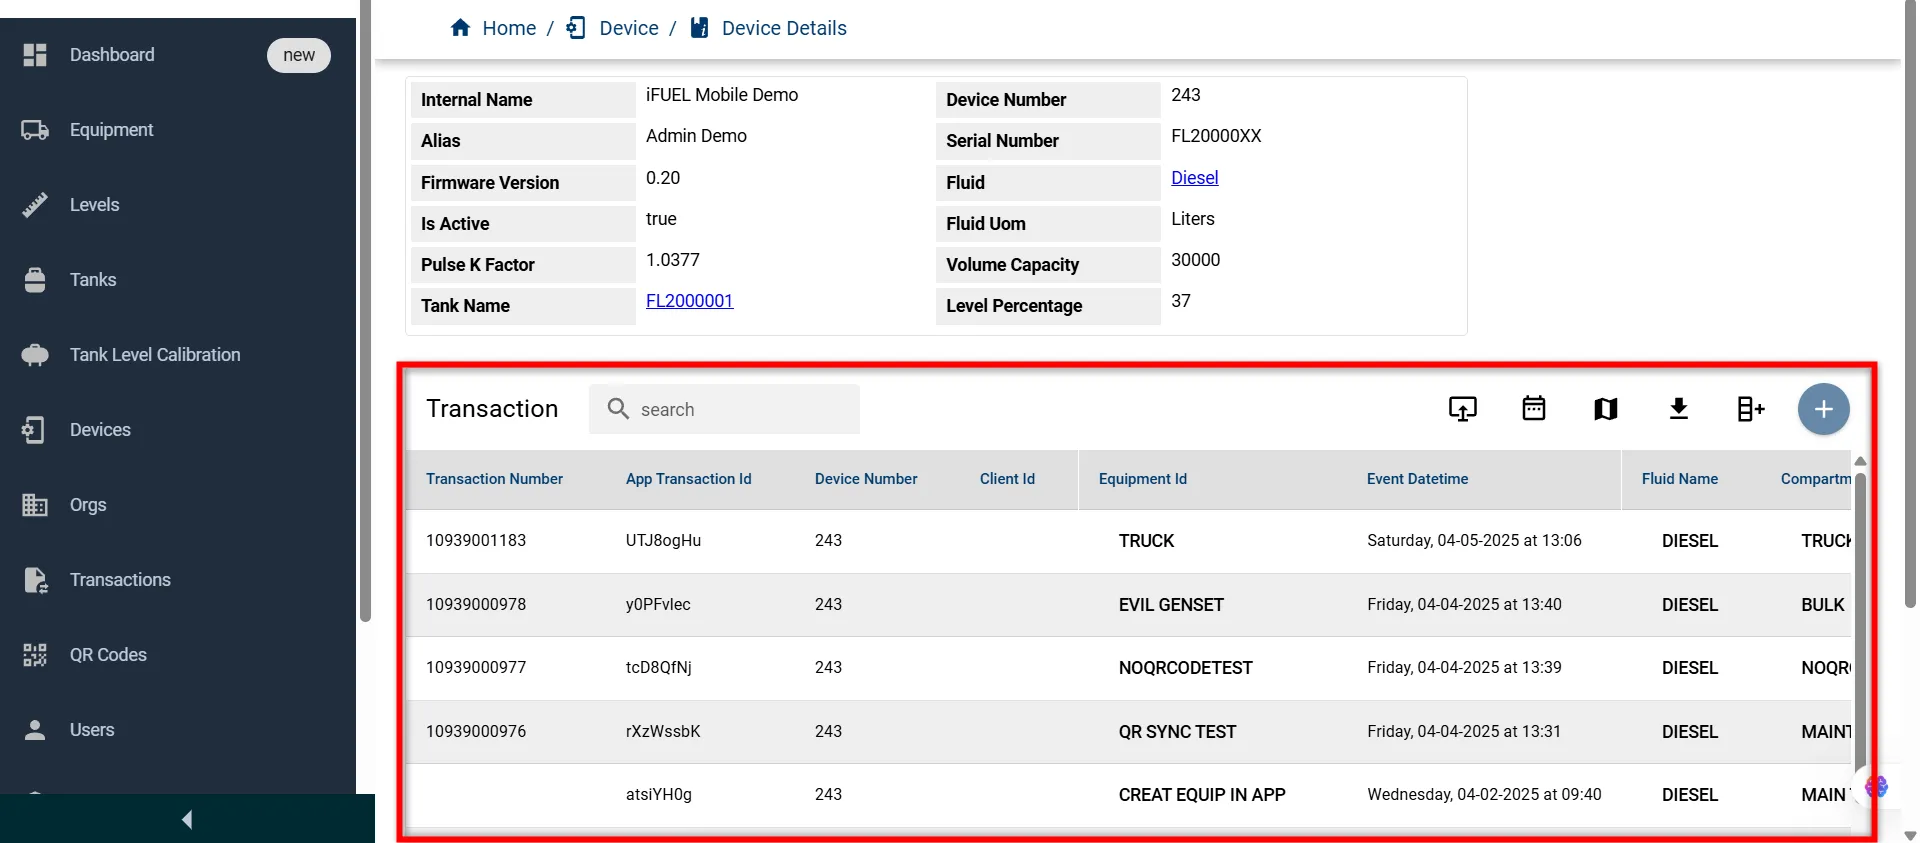
Task: Click EVIL GENSET equipment cell
Action: pyautogui.click(x=1171, y=605)
